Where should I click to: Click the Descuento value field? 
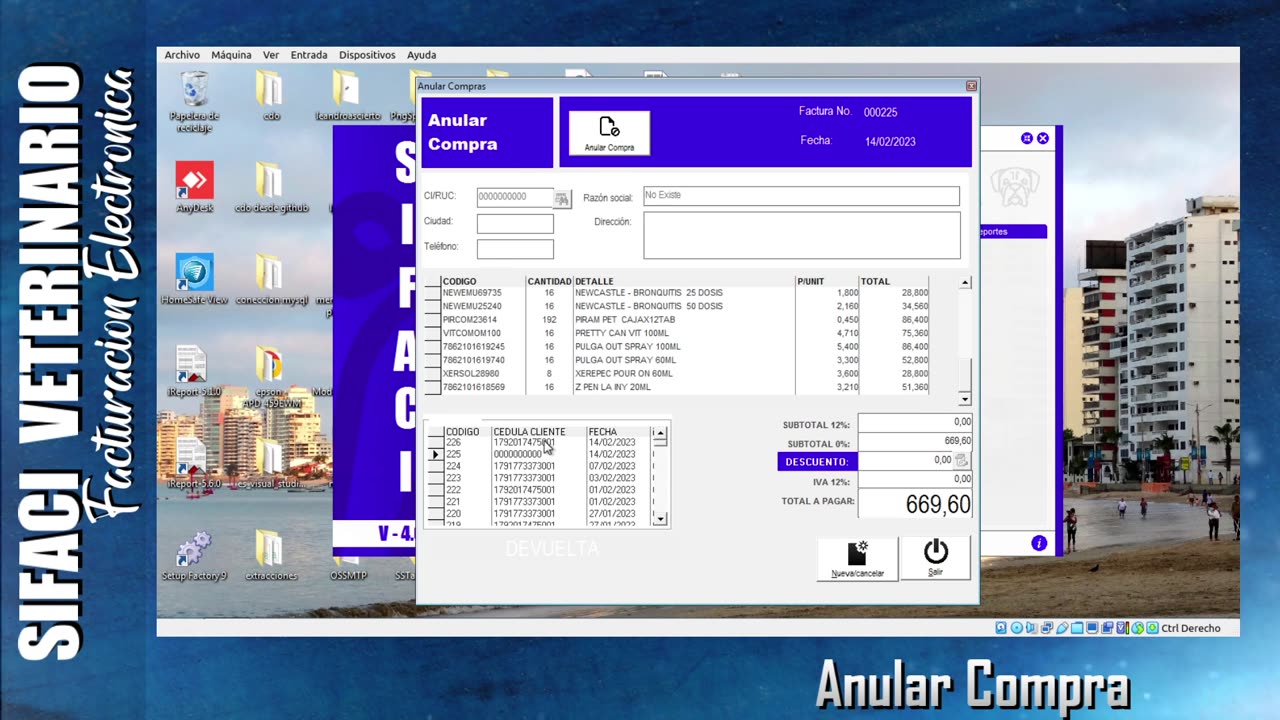coord(906,460)
